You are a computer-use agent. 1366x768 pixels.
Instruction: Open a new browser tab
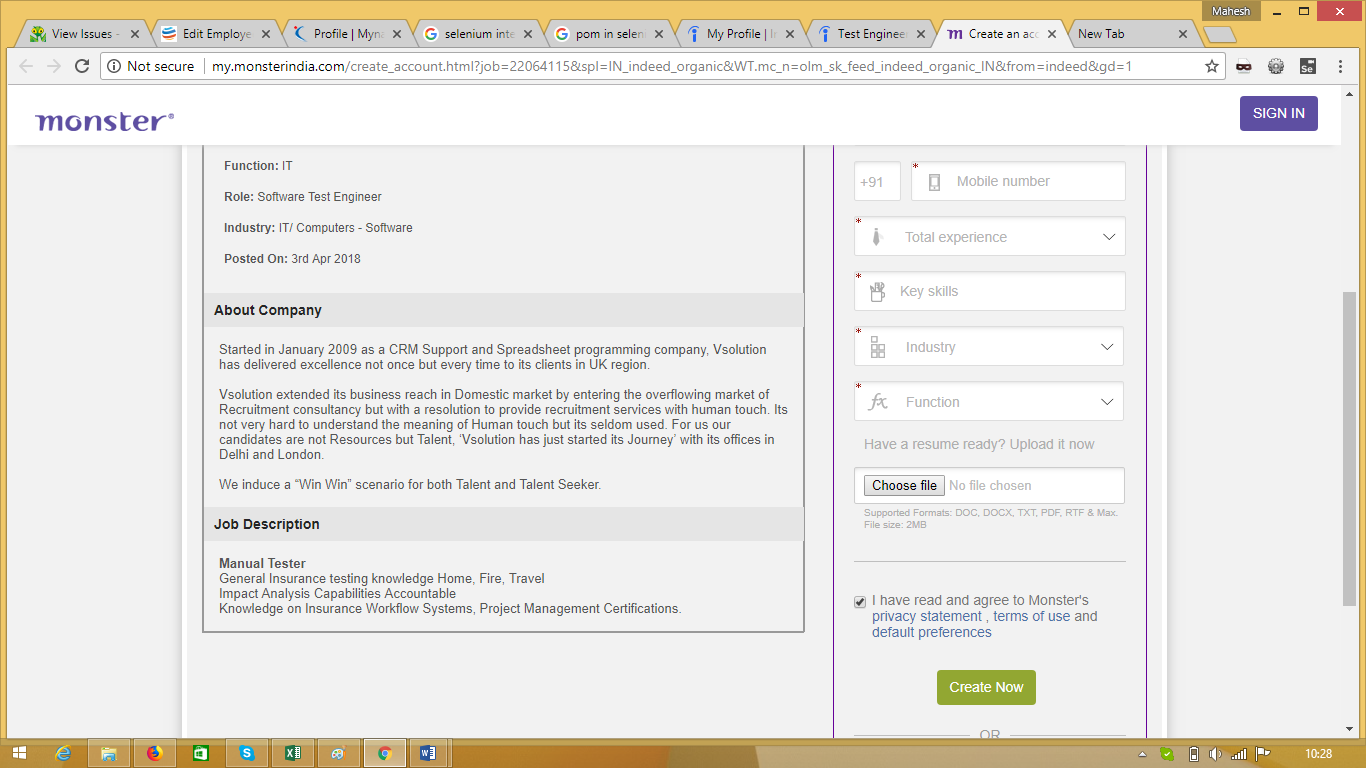[1218, 35]
